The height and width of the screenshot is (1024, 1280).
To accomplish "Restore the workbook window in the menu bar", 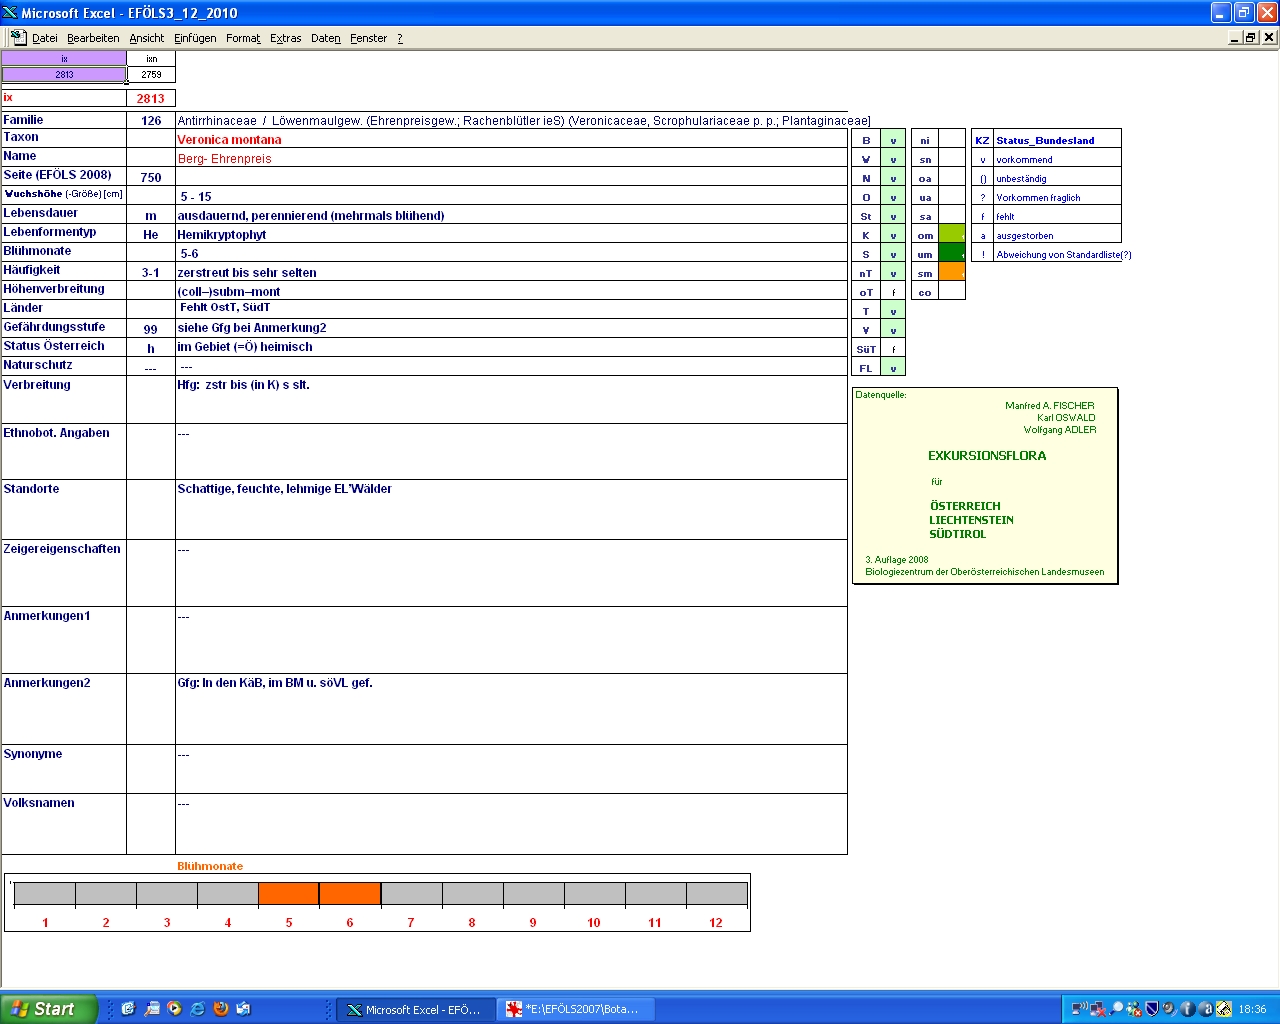I will [x=1251, y=37].
